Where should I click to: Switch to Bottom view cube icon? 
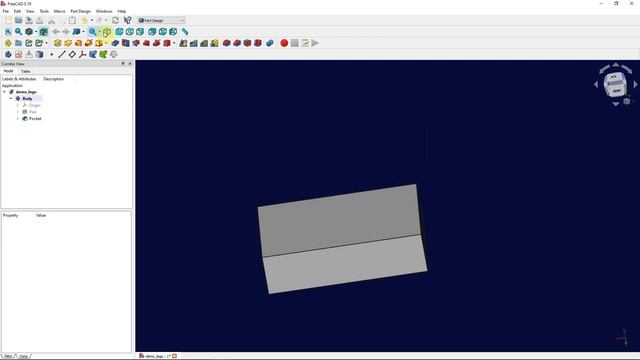click(x=162, y=31)
